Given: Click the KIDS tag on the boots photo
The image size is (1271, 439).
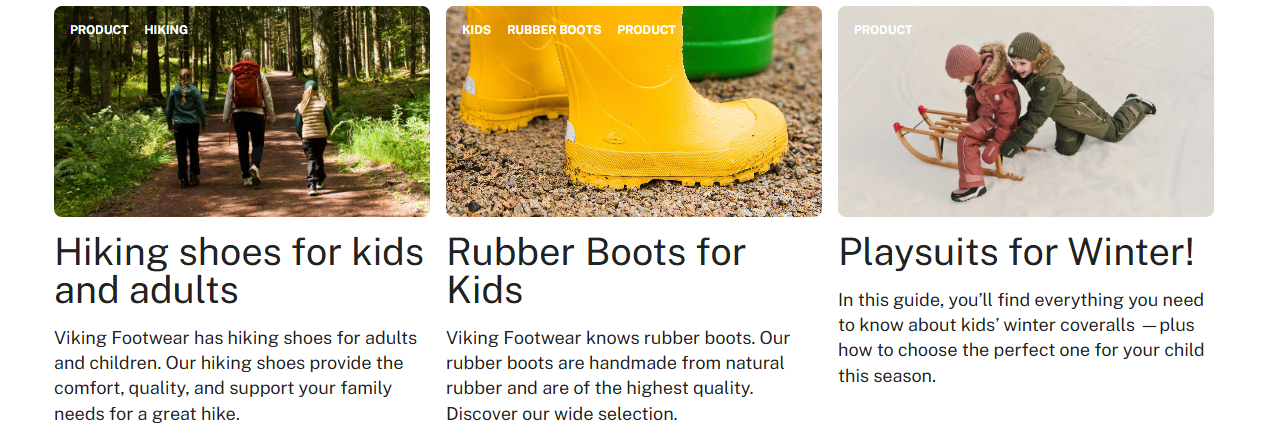Looking at the screenshot, I should [x=476, y=30].
